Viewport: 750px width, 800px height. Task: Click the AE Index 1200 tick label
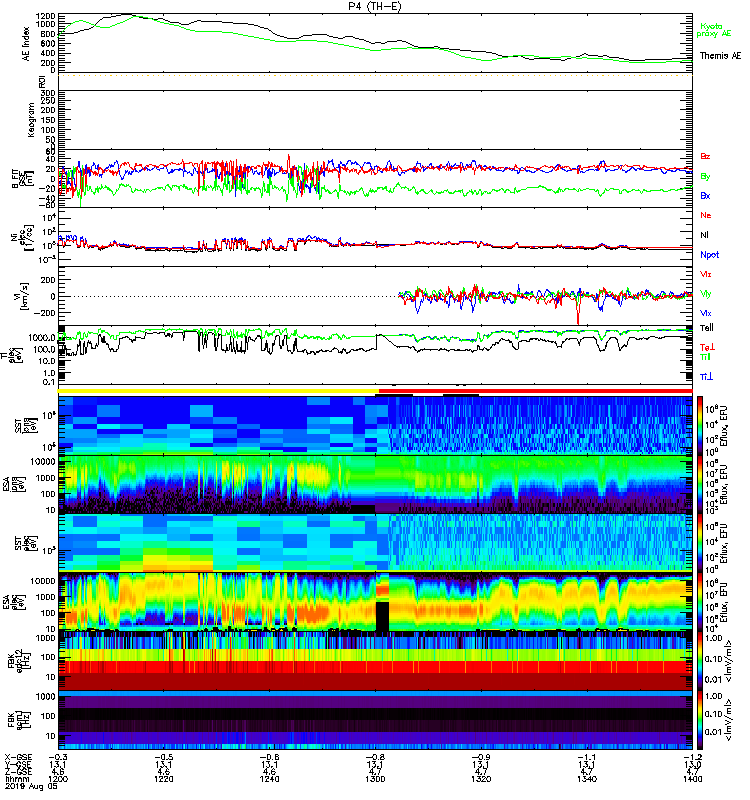click(45, 15)
